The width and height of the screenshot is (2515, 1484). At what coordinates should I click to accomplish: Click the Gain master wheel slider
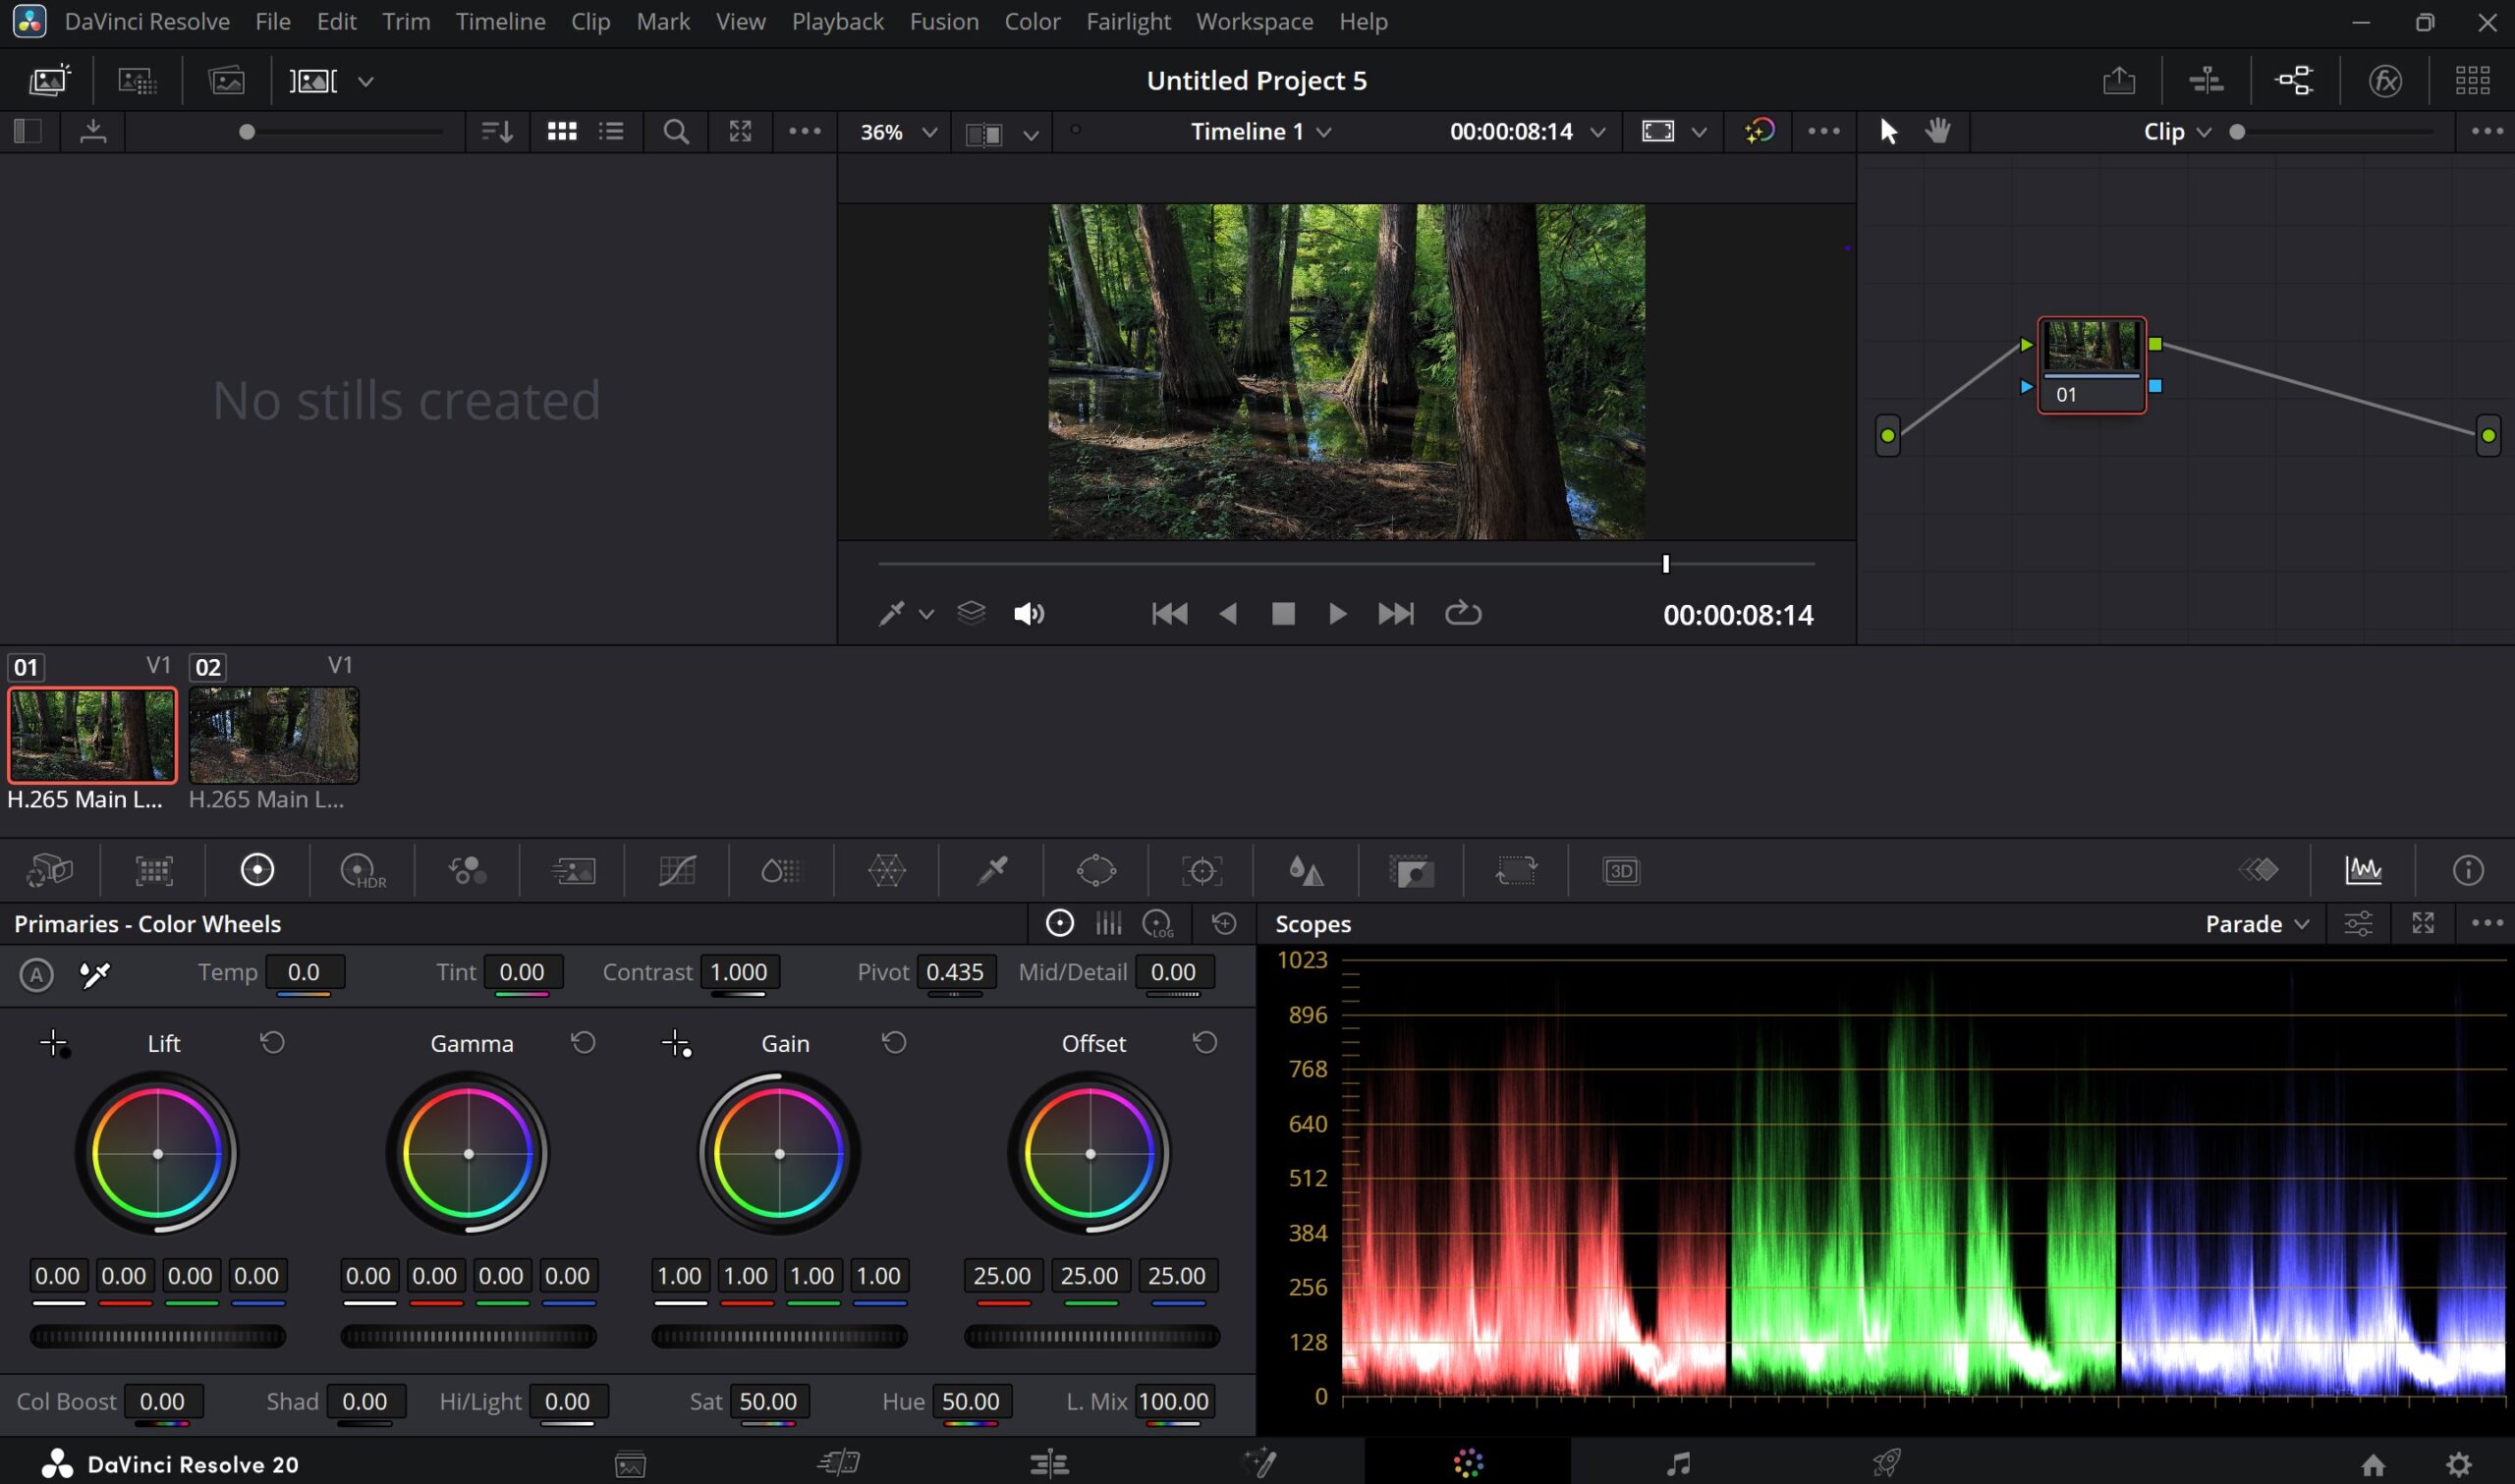(779, 1336)
